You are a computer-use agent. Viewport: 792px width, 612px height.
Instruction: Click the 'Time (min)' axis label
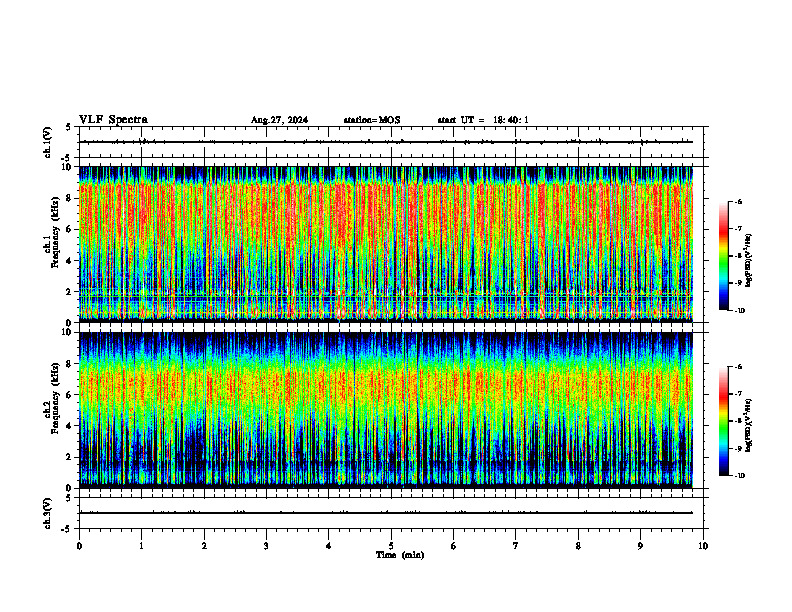pyautogui.click(x=400, y=555)
